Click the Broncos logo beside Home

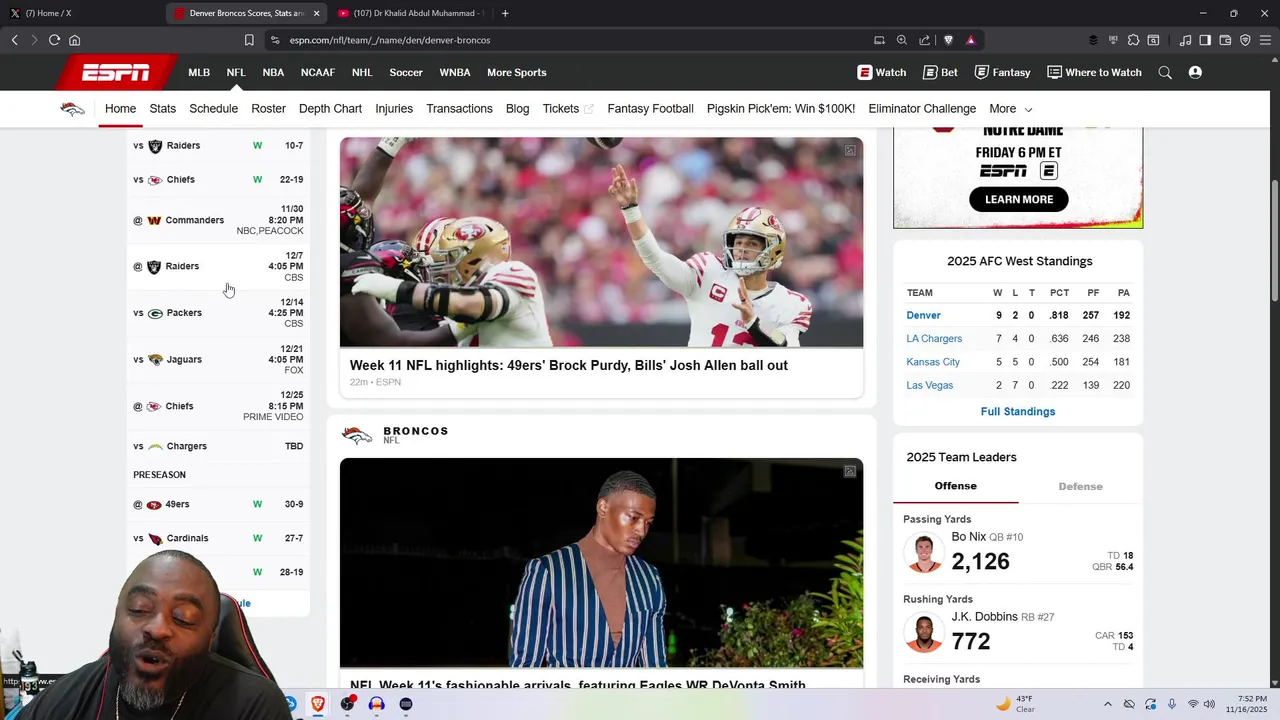pos(73,109)
